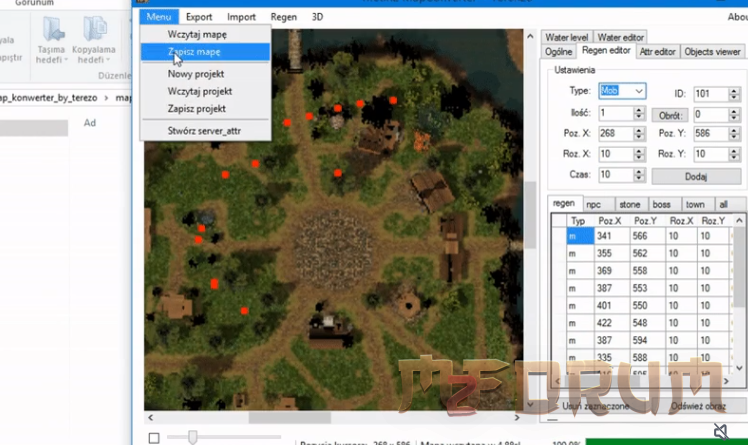Screen dimensions: 748x445
Task: Click the Poz. Y field showing 586
Action: pos(710,134)
